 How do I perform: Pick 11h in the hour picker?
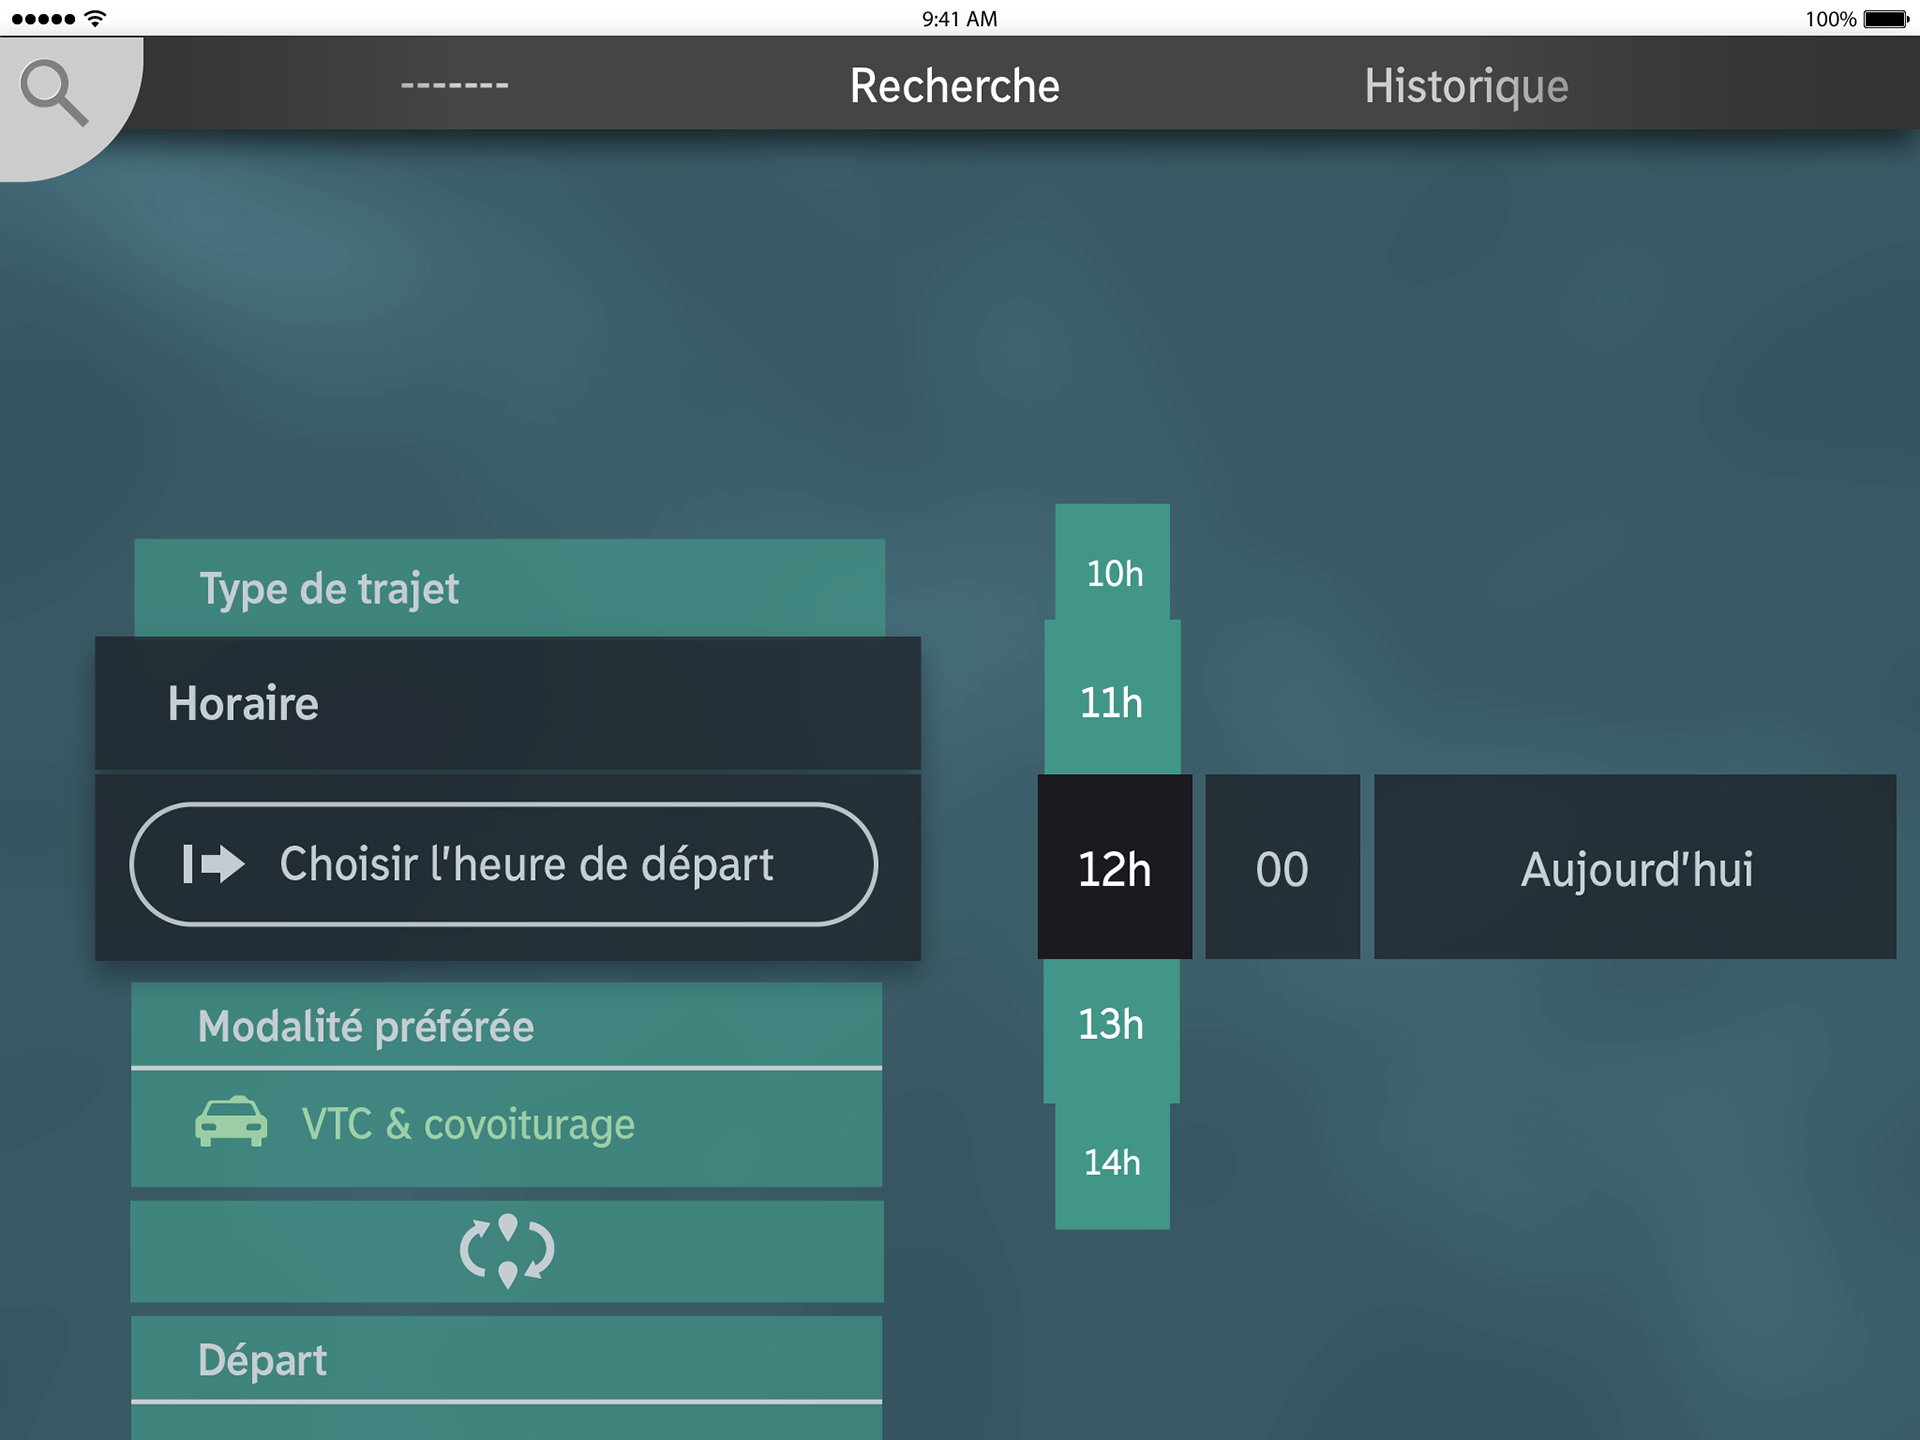1113,697
